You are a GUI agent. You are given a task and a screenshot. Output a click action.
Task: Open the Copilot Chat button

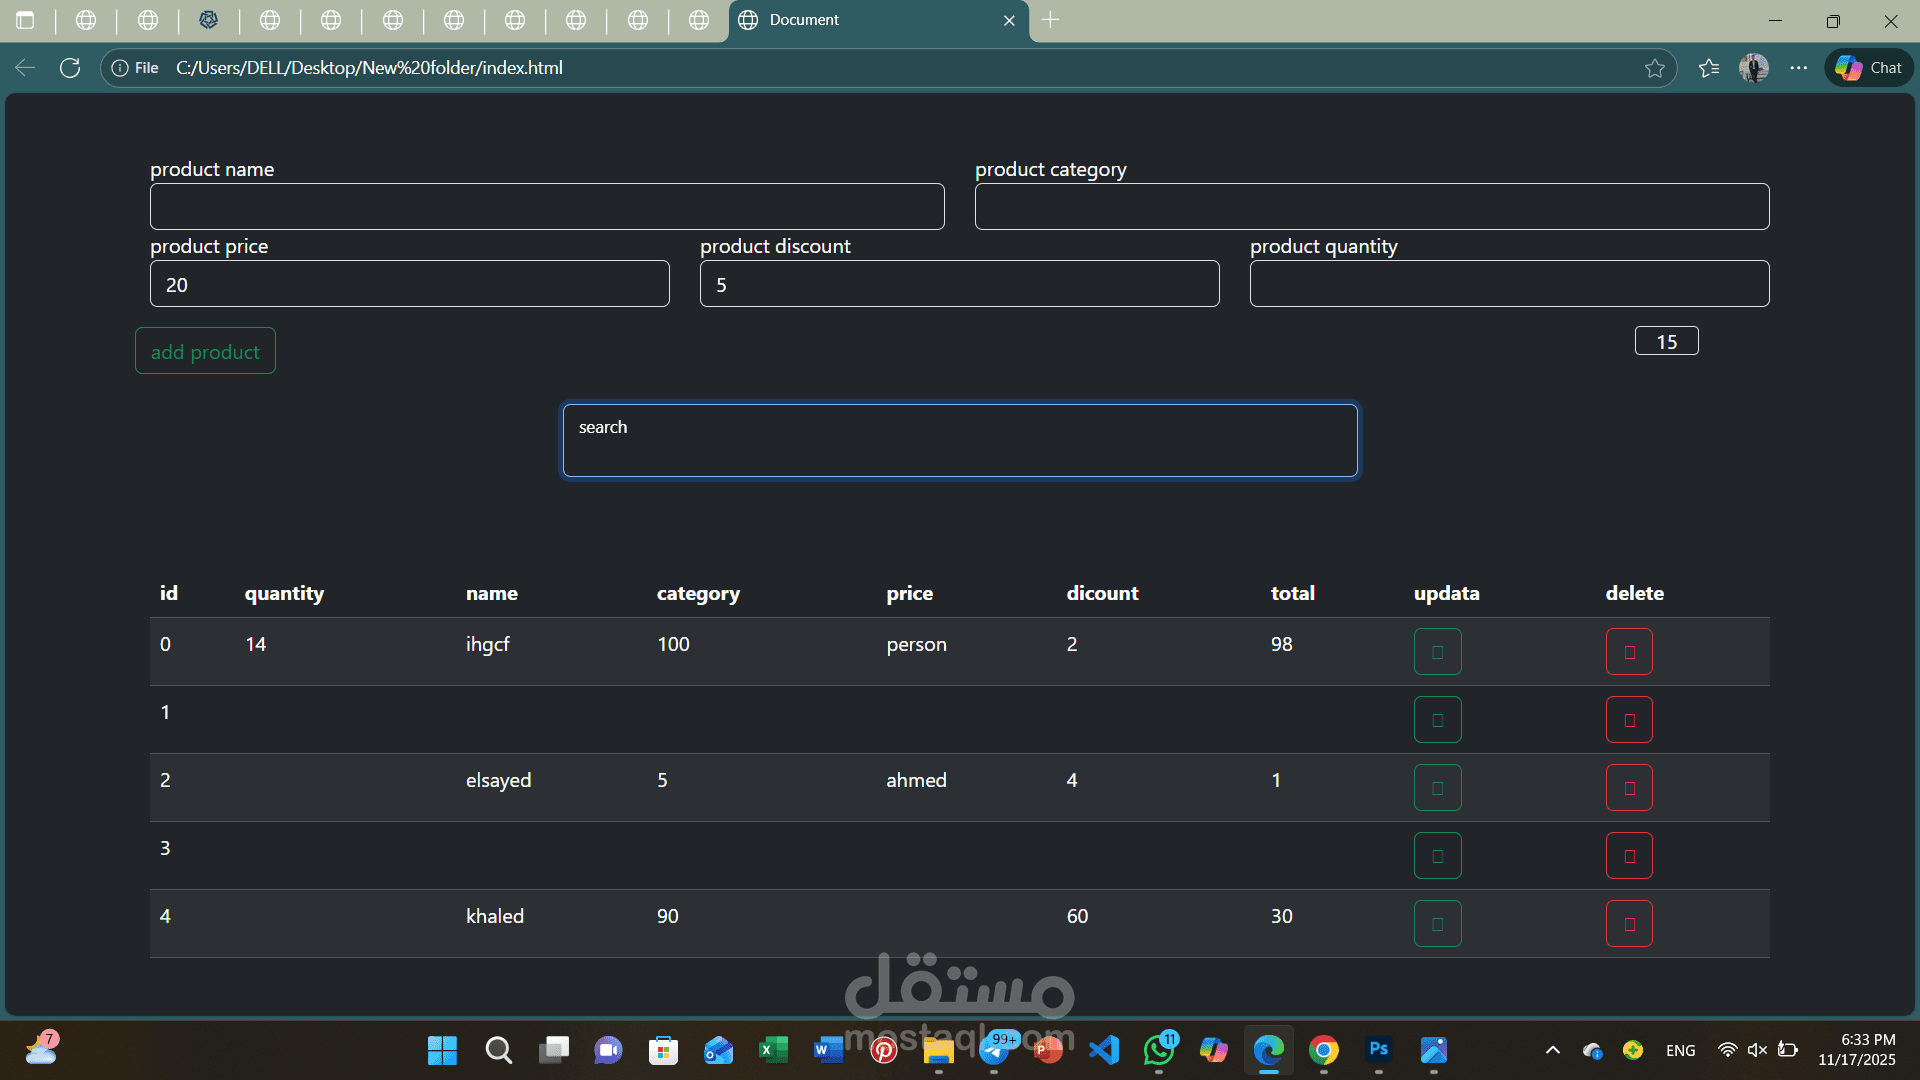point(1869,68)
